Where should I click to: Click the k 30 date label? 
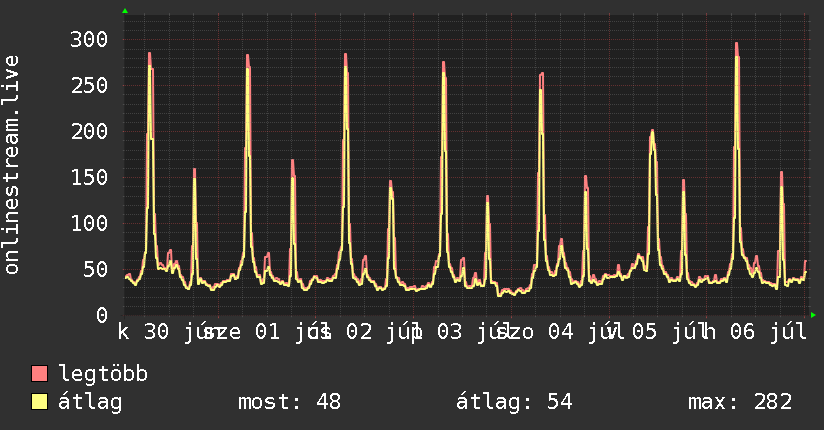click(x=143, y=332)
